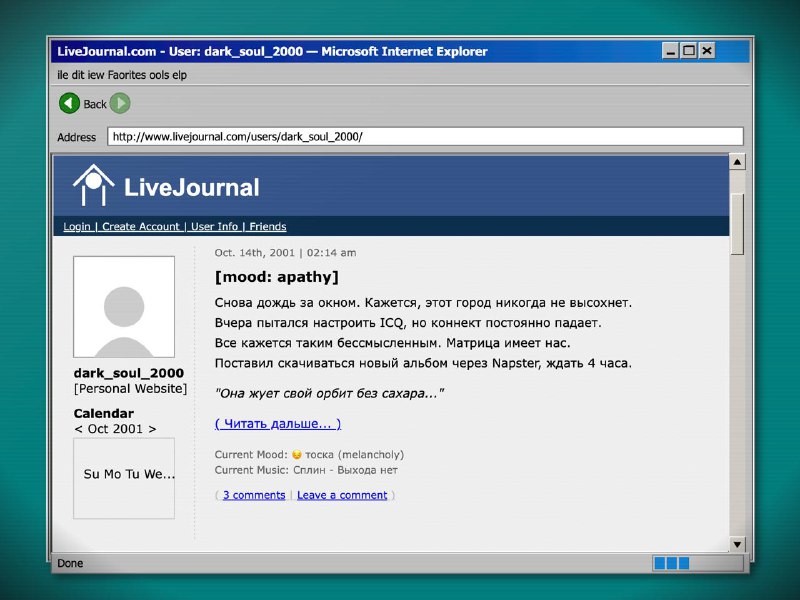800x600 pixels.
Task: Maximize the Internet Explorer window
Action: click(x=688, y=50)
